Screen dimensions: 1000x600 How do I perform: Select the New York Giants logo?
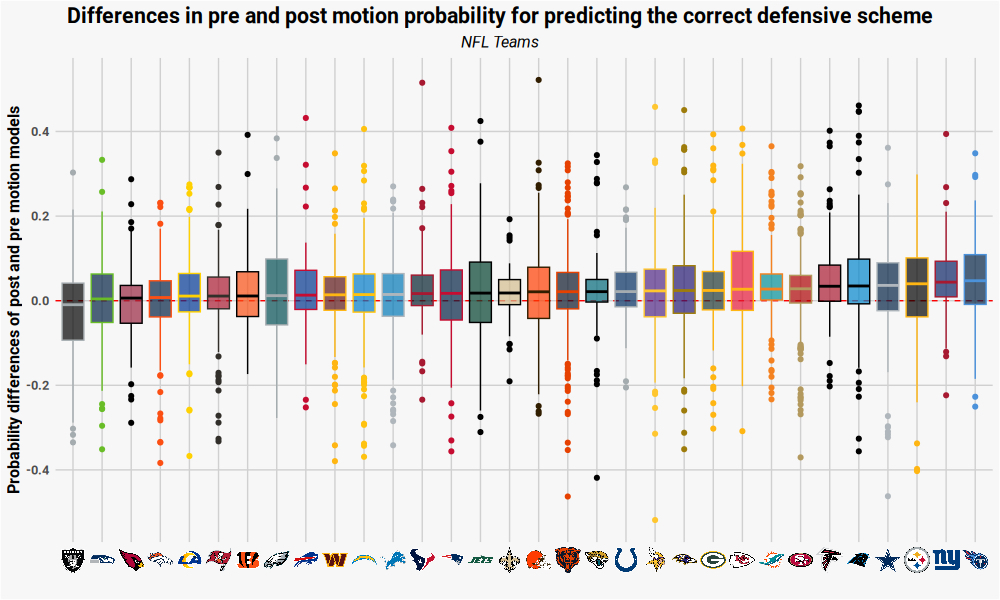point(946,559)
